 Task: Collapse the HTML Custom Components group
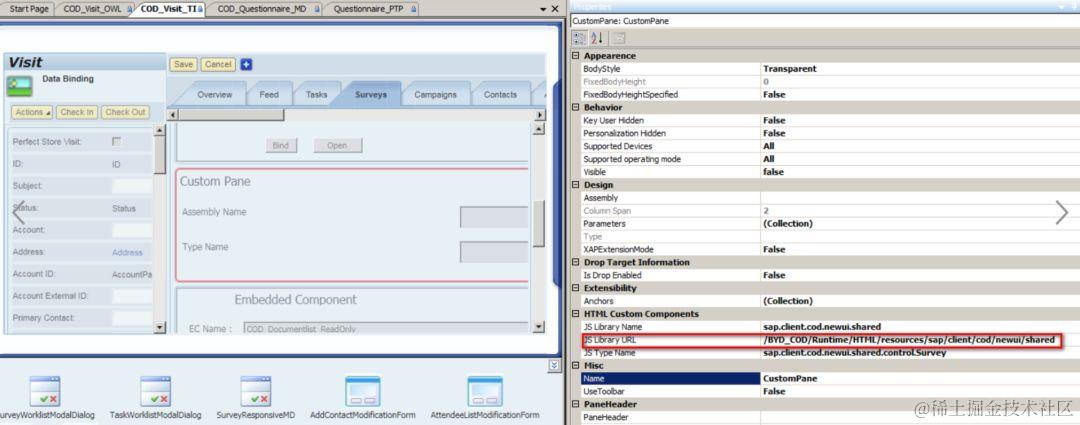pyautogui.click(x=576, y=314)
